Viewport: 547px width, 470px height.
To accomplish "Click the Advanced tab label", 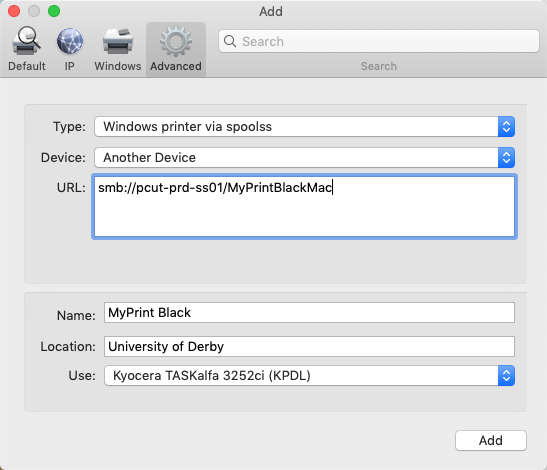I will point(175,66).
